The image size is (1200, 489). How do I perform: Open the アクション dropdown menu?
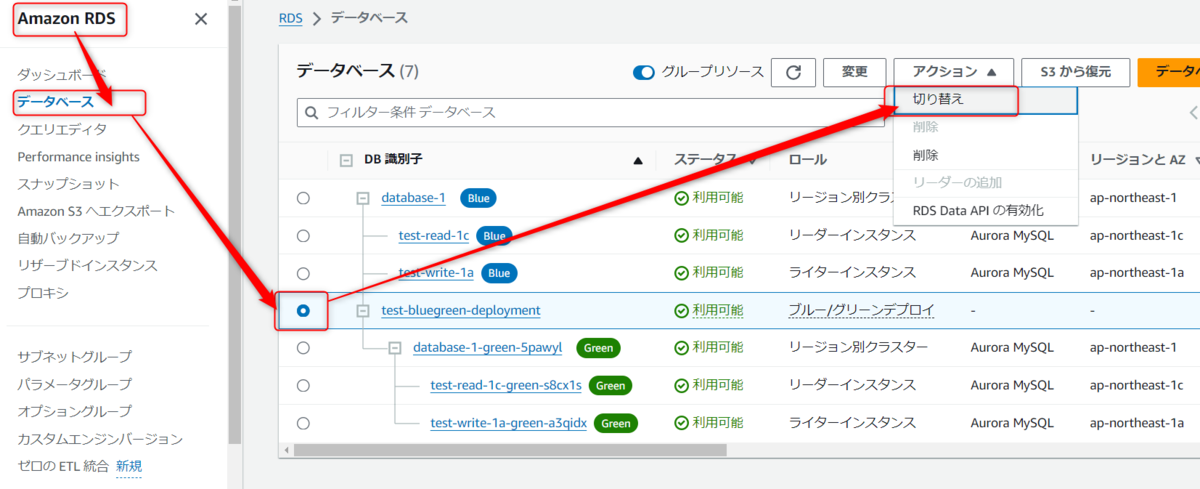(954, 72)
